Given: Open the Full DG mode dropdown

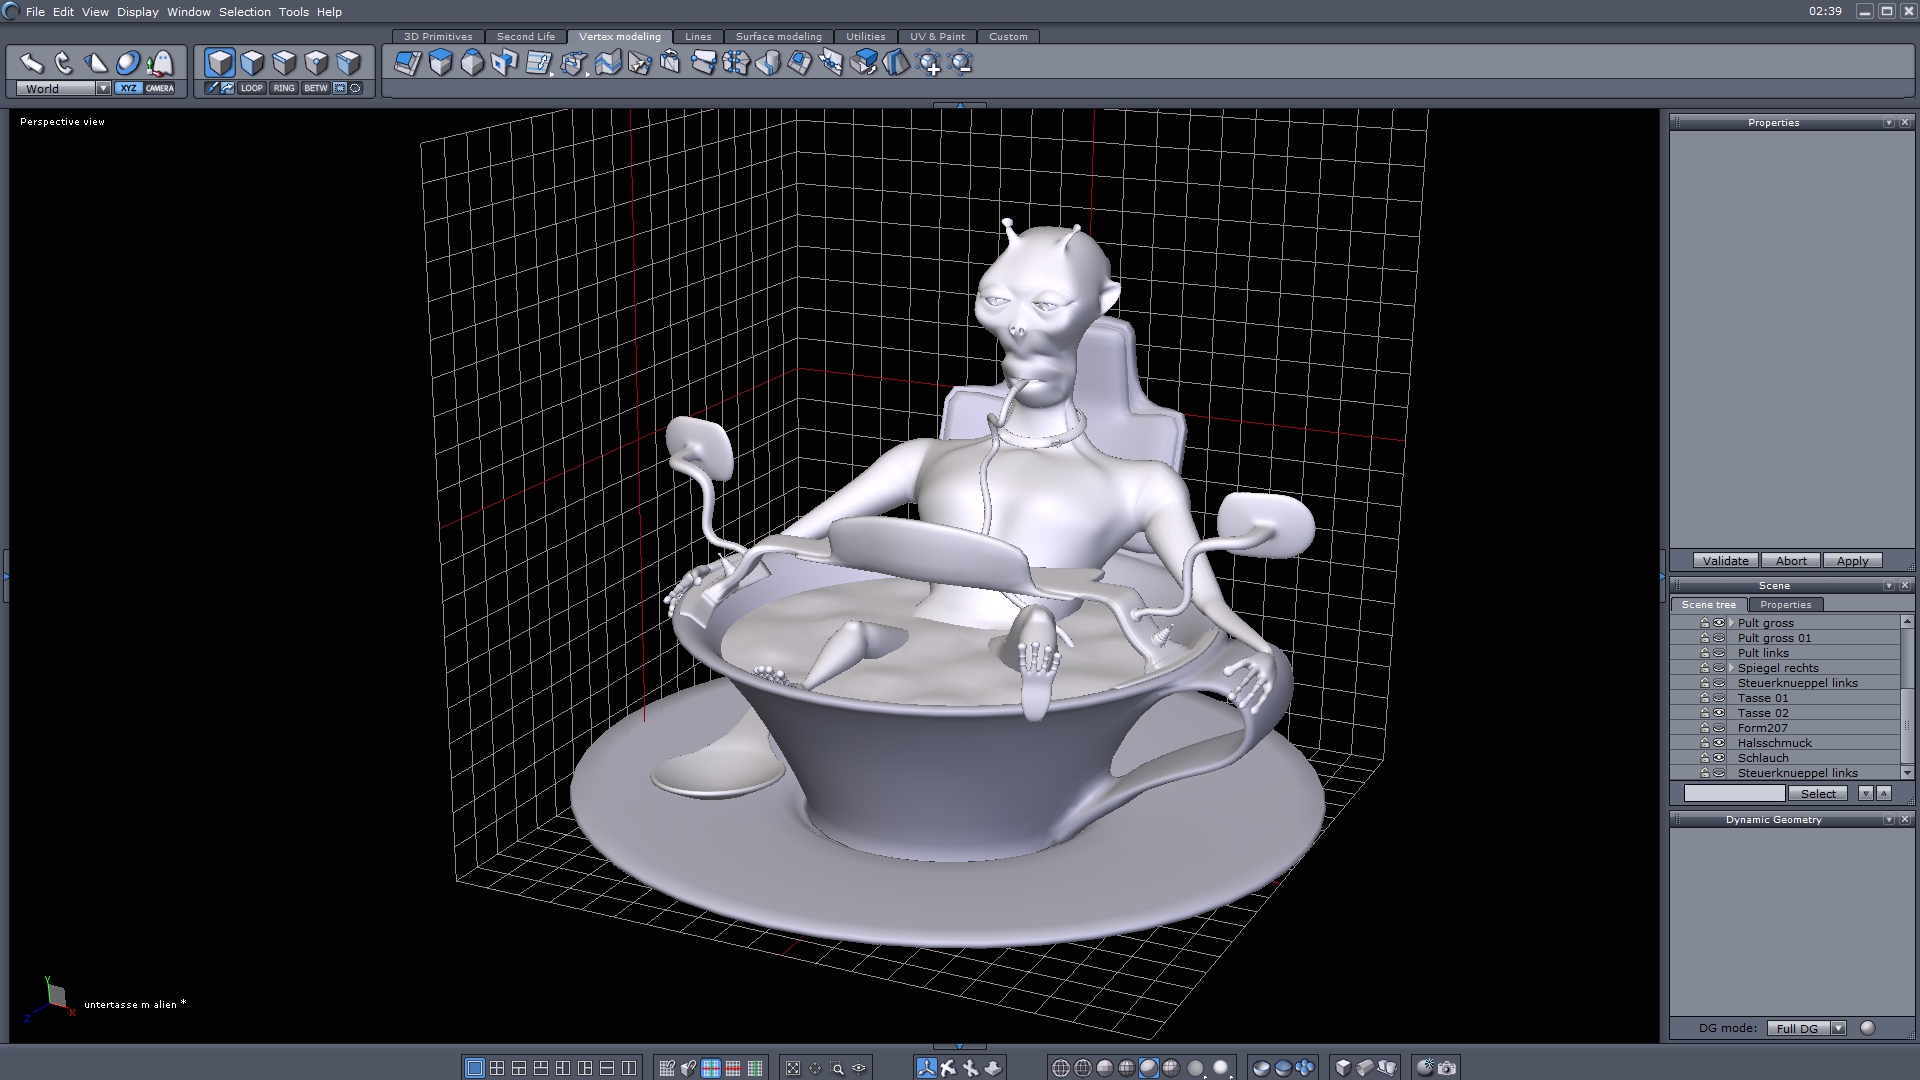Looking at the screenshot, I should 1838,1028.
